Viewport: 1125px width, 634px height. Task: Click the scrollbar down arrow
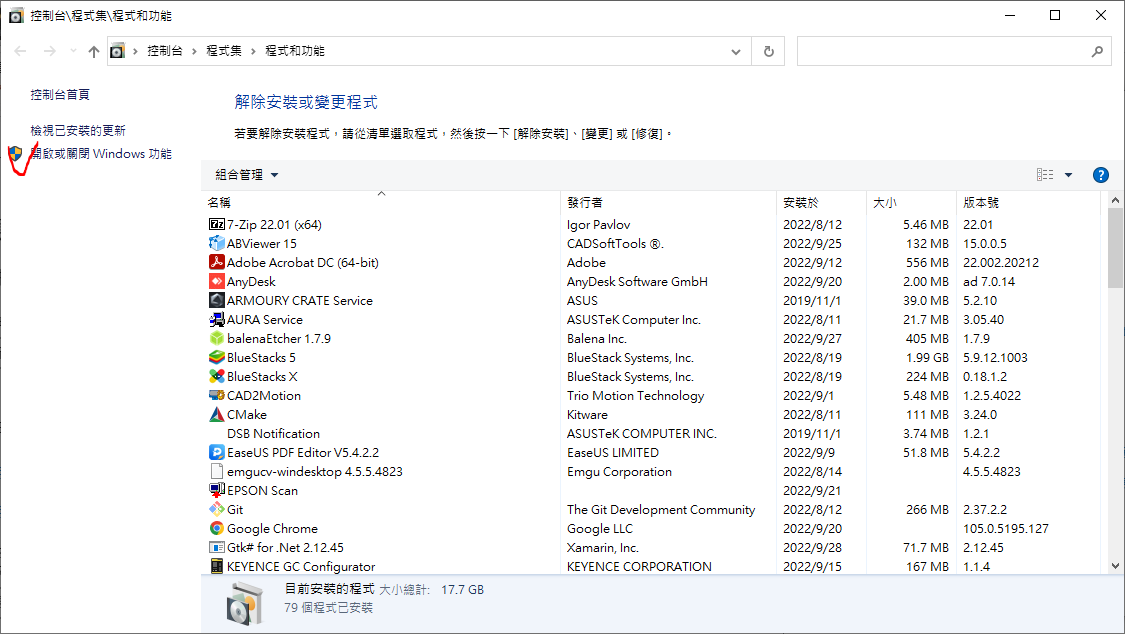(x=1115, y=566)
